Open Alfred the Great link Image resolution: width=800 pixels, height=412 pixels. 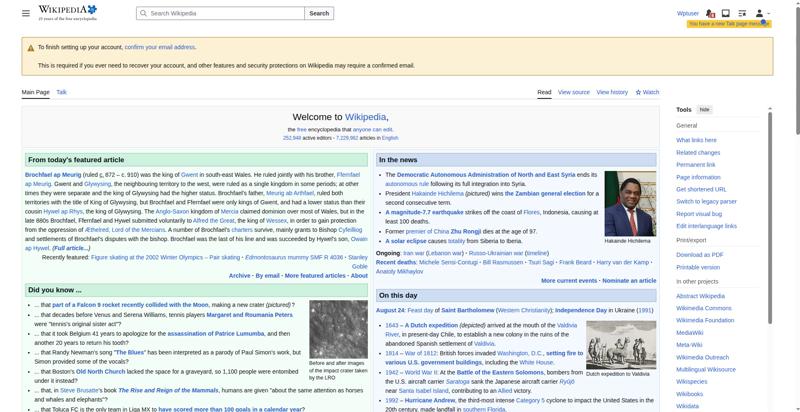213,221
